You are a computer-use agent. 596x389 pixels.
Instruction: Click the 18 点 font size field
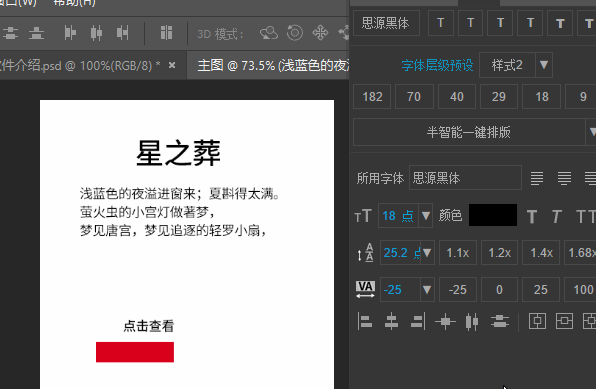point(398,216)
